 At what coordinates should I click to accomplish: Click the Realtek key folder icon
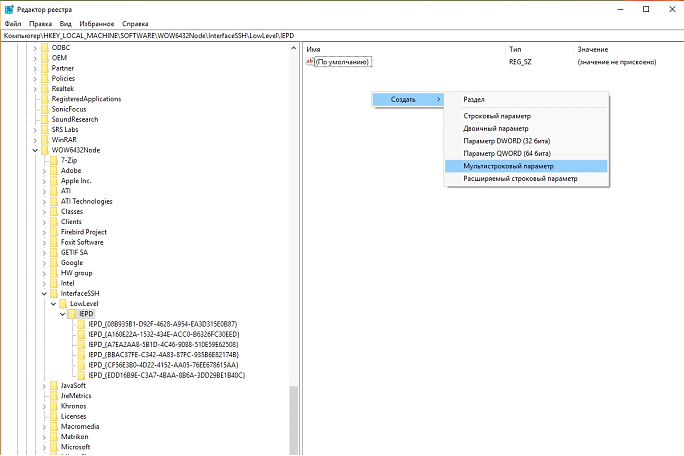[44, 88]
